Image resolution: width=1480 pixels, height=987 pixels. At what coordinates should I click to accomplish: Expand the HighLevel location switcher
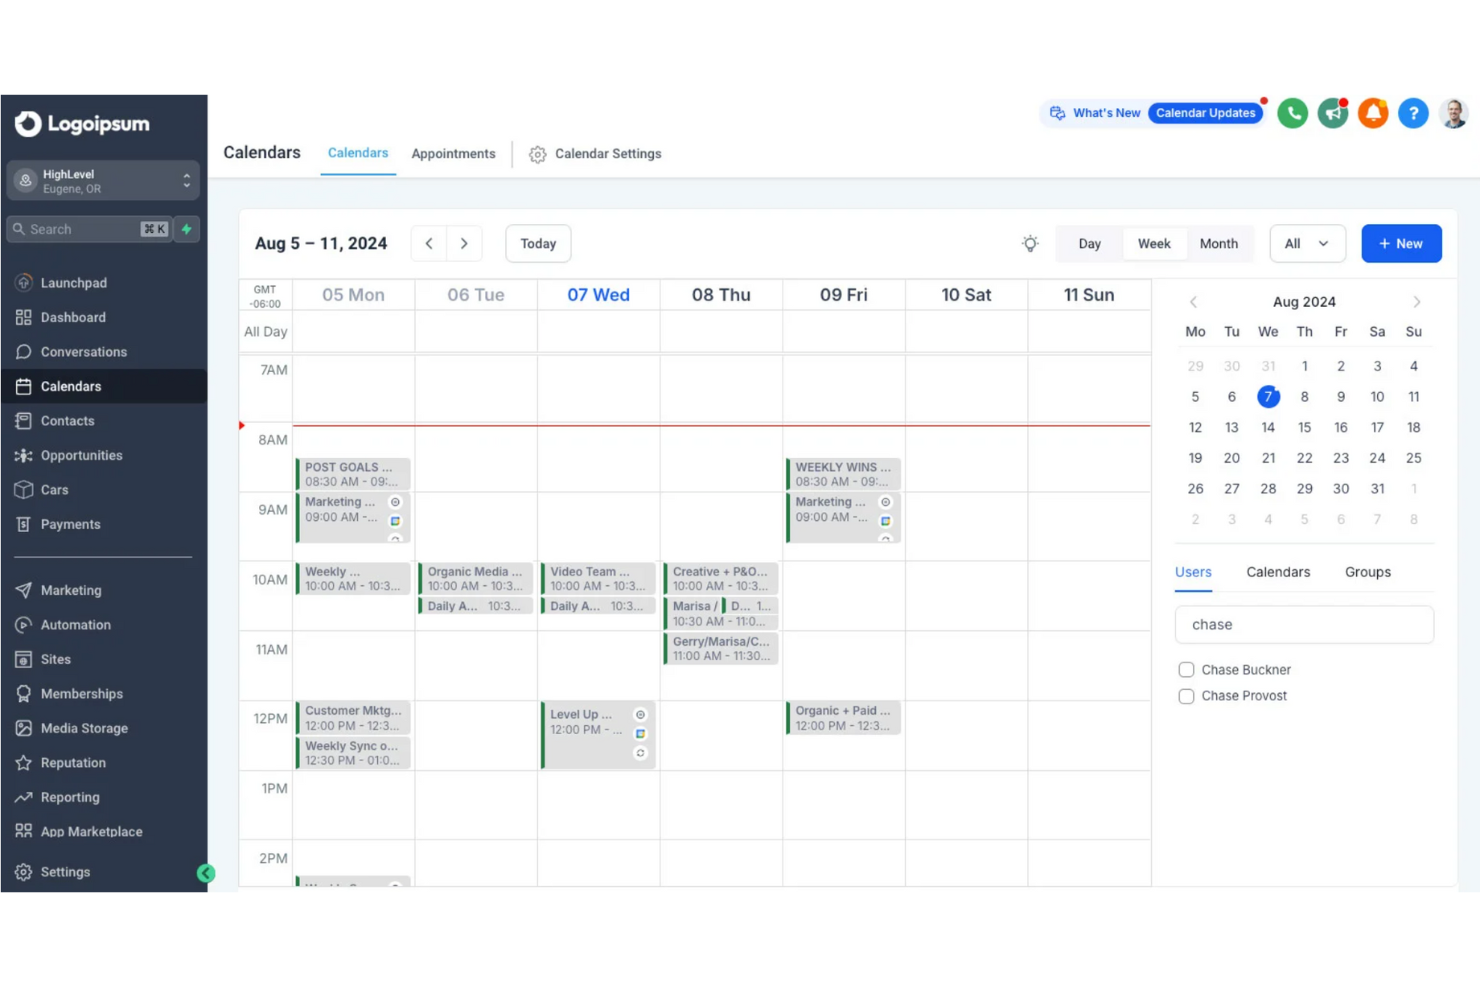click(186, 180)
